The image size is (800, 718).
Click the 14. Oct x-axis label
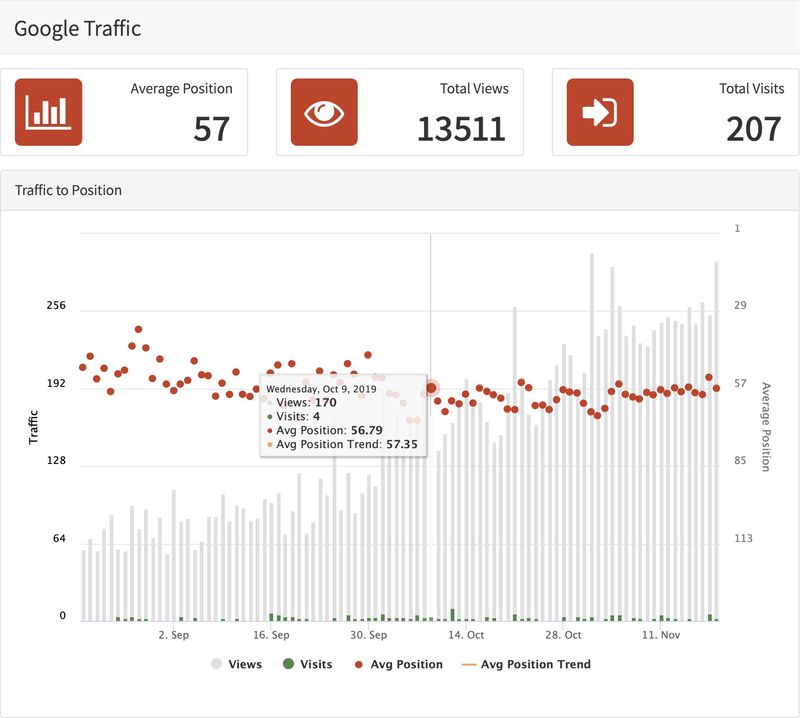pos(466,635)
